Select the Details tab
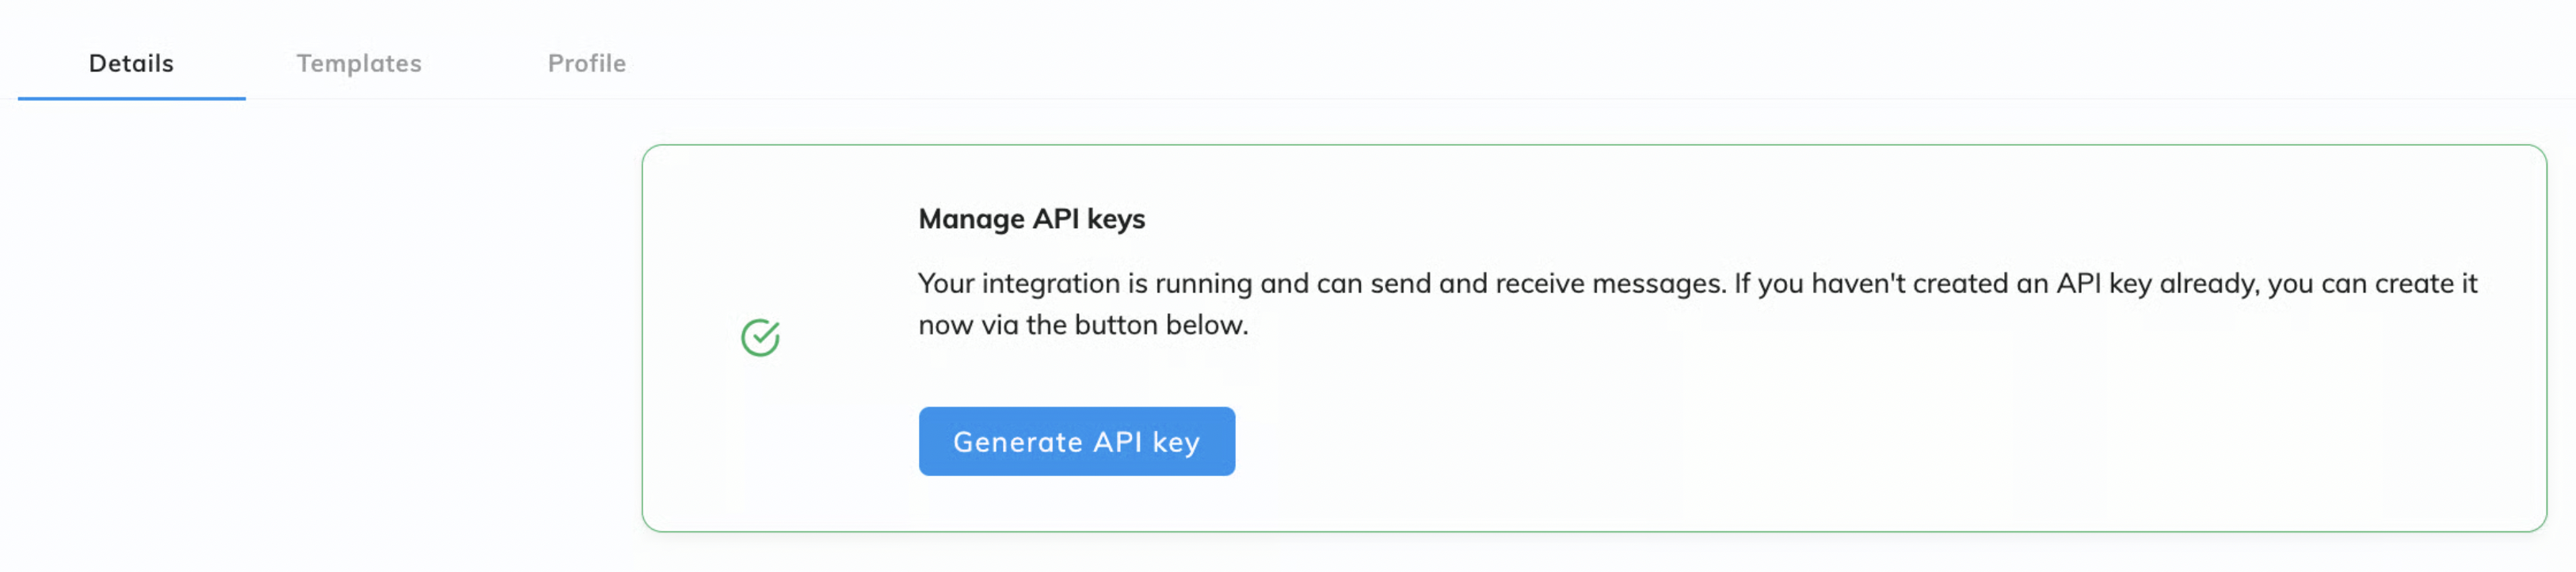 (131, 63)
